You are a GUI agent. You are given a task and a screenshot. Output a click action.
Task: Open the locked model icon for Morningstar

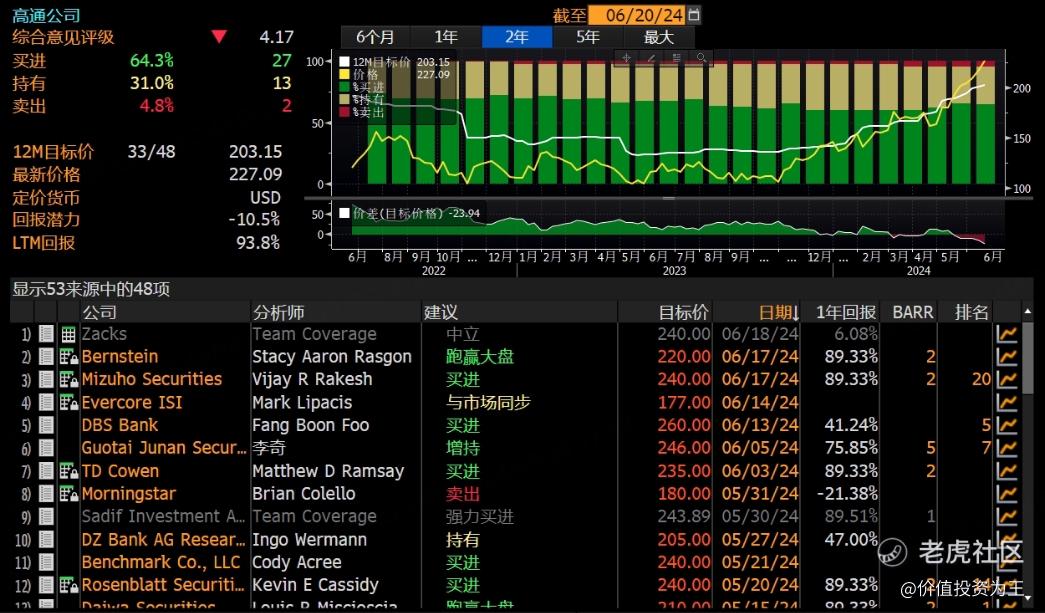pyautogui.click(x=69, y=494)
